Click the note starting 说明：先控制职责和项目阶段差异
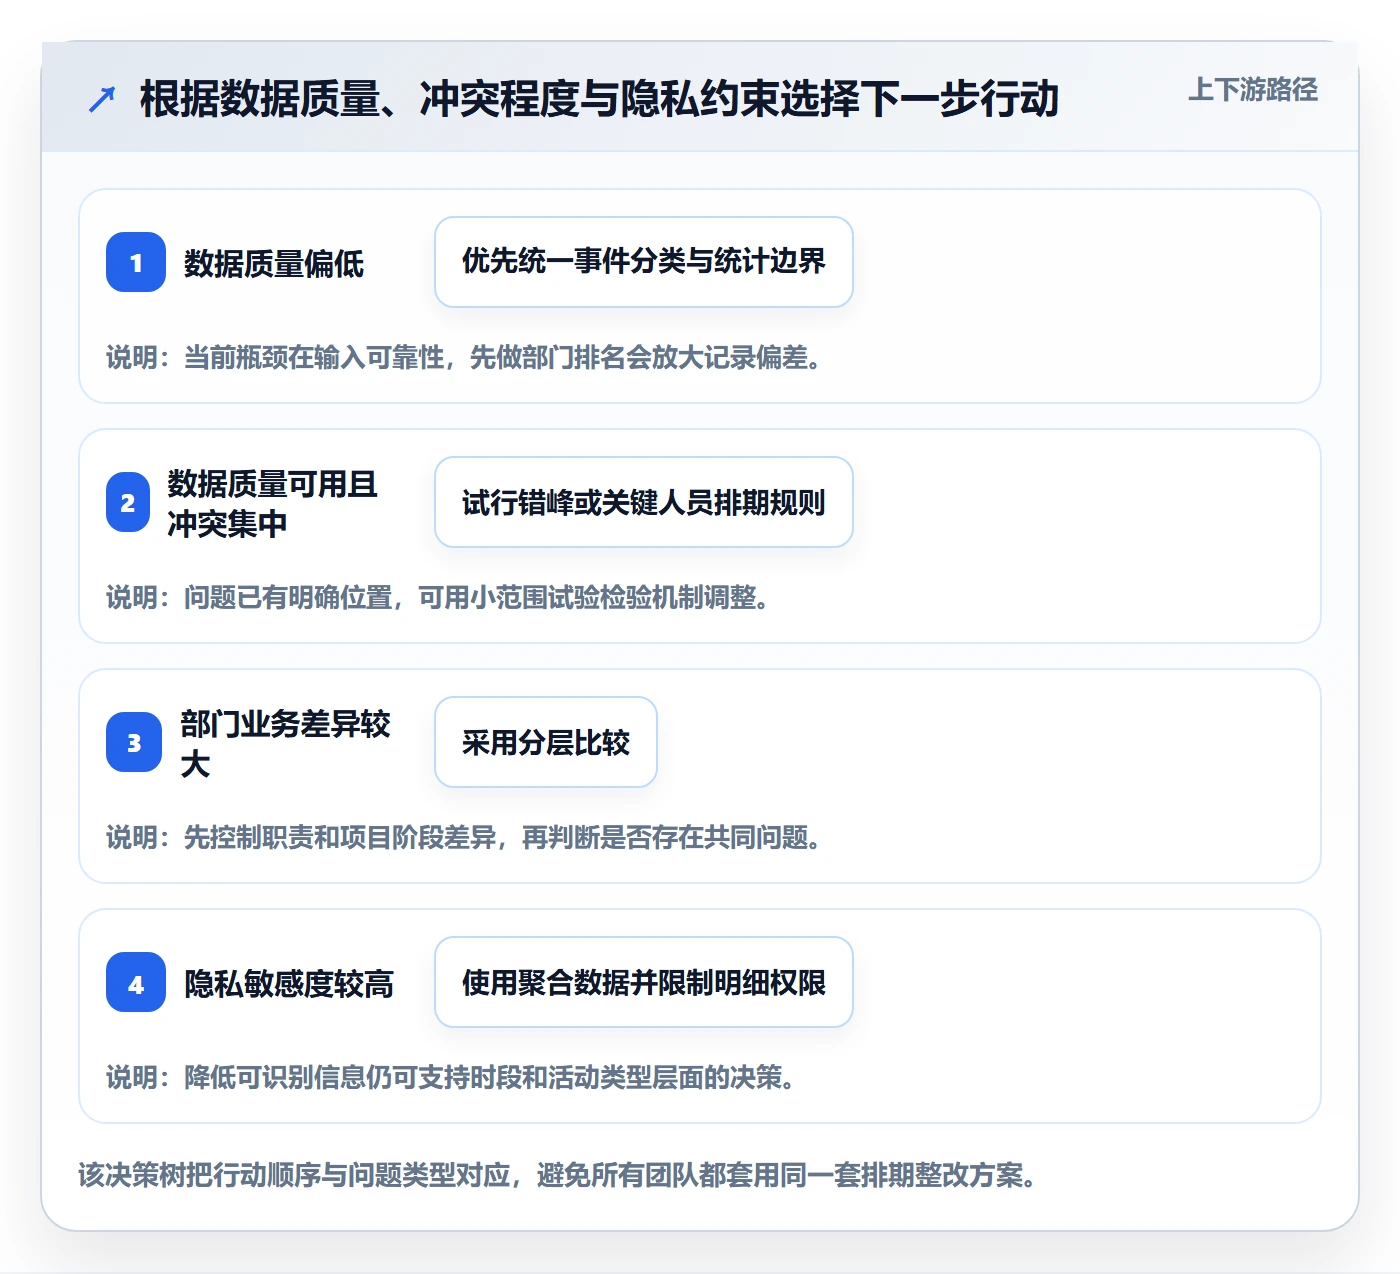 click(466, 837)
